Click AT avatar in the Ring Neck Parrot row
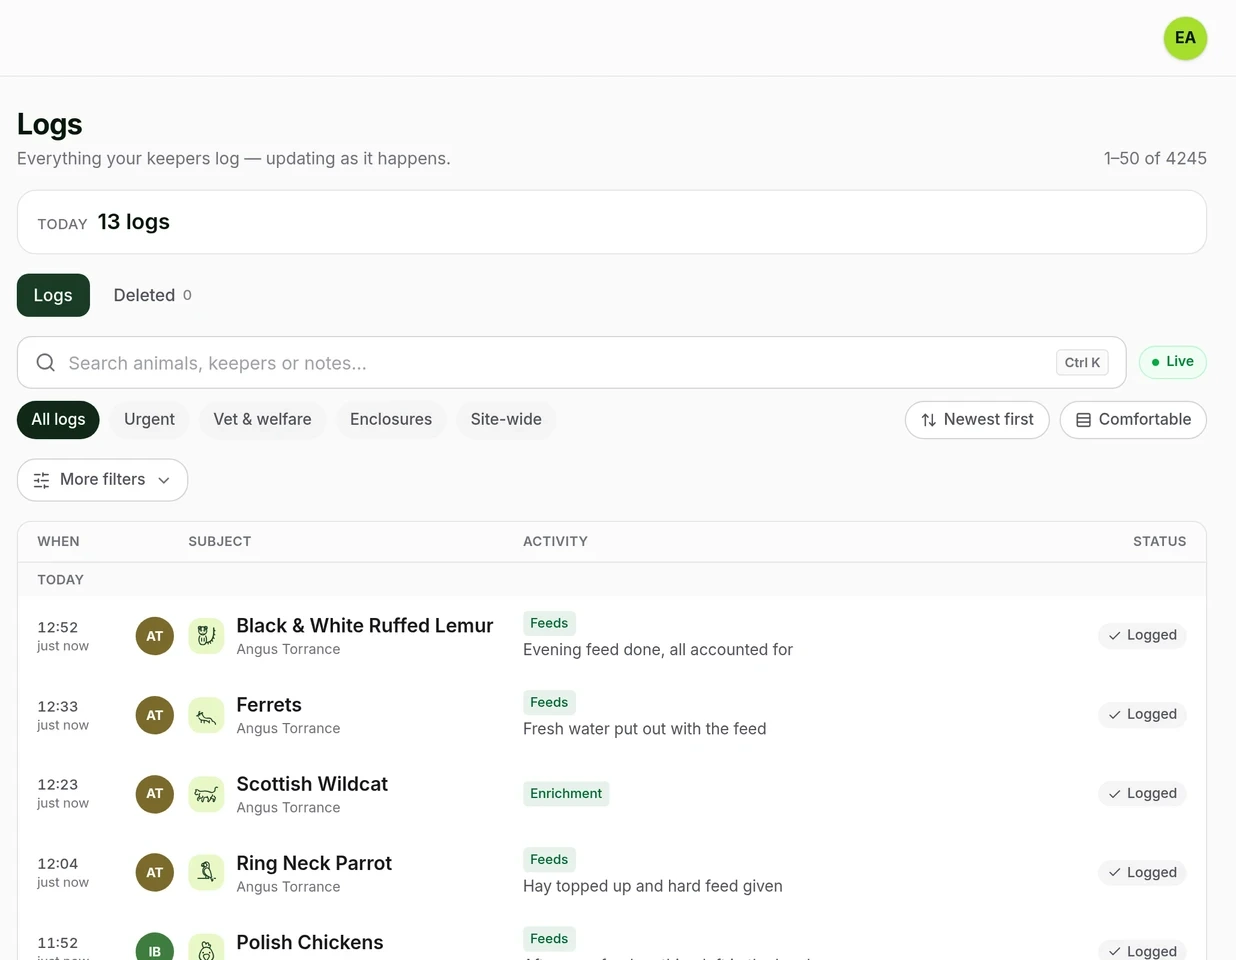Screen dimensions: 1236x960 [x=155, y=872]
